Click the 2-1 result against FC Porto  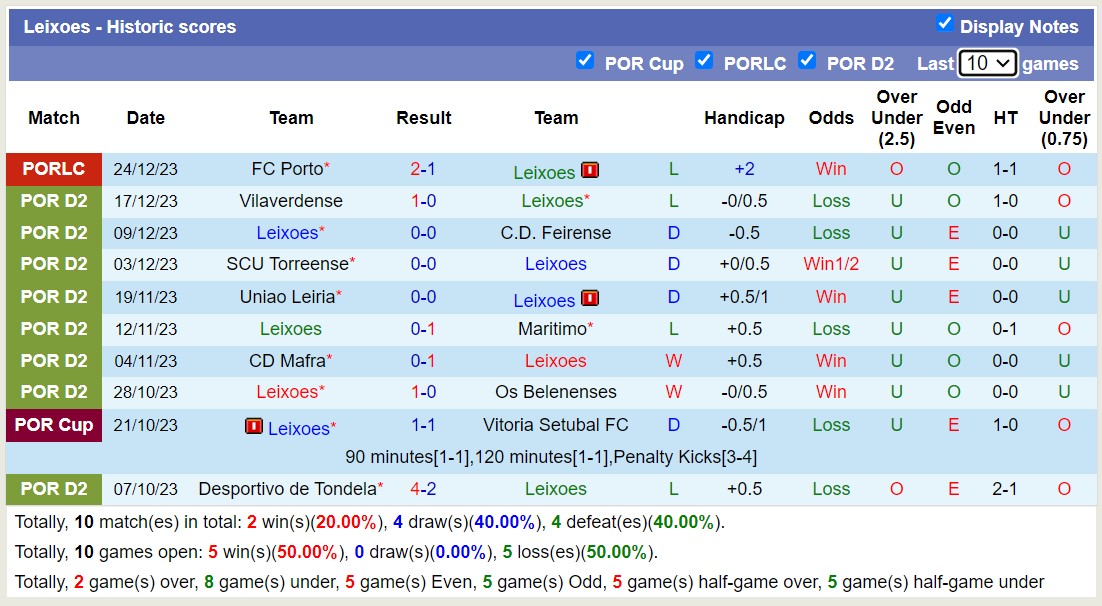pyautogui.click(x=423, y=169)
